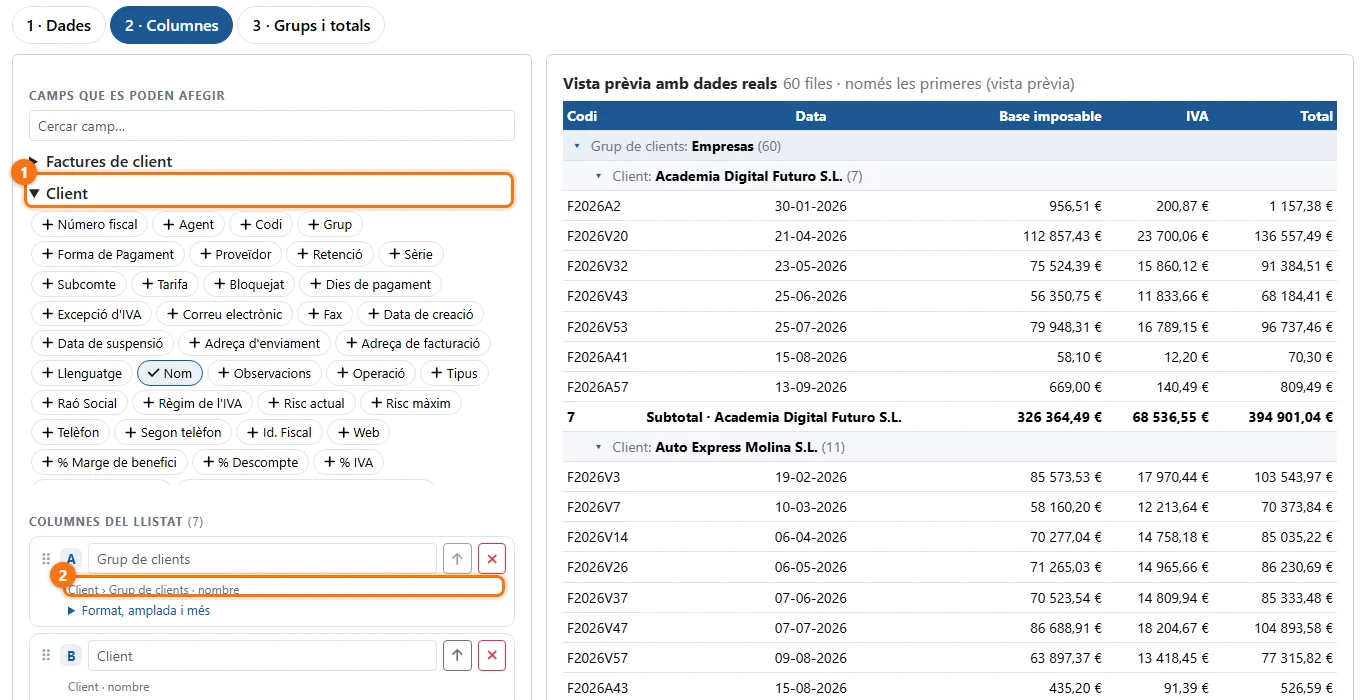Add the Telèfon field chip
The height and width of the screenshot is (700, 1366).
(x=70, y=432)
